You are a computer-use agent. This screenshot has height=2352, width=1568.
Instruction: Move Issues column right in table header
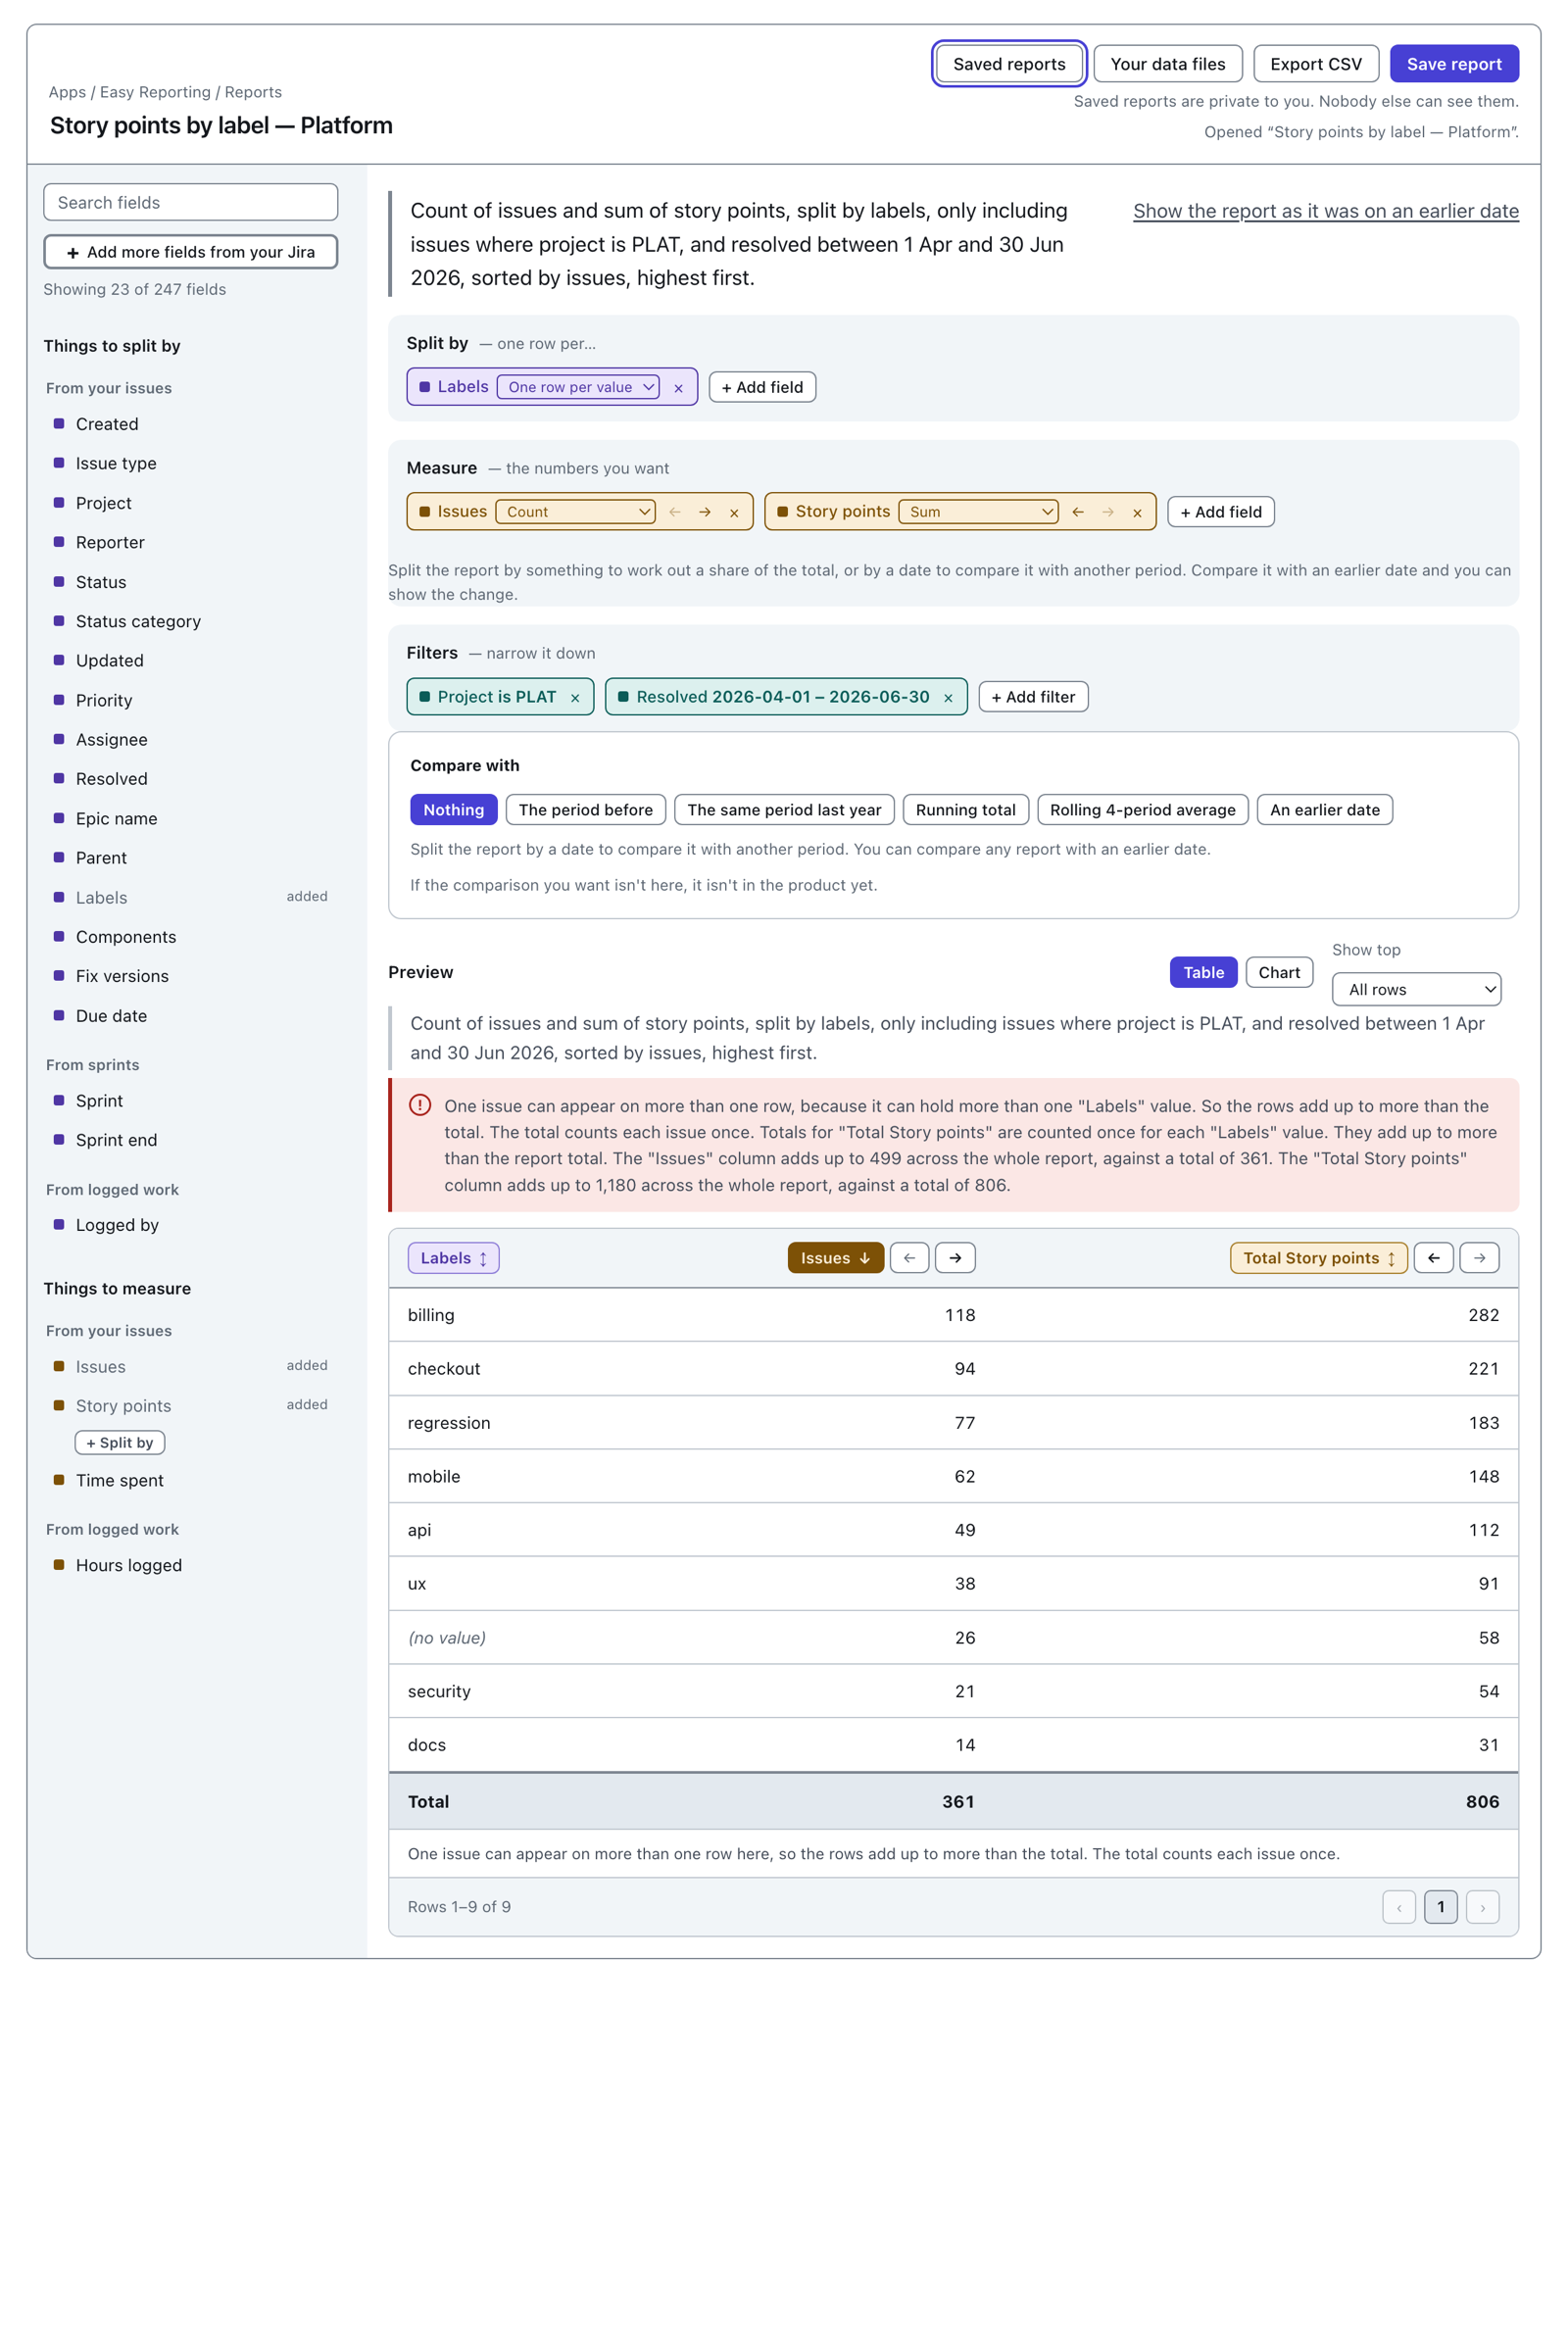[x=955, y=1258]
